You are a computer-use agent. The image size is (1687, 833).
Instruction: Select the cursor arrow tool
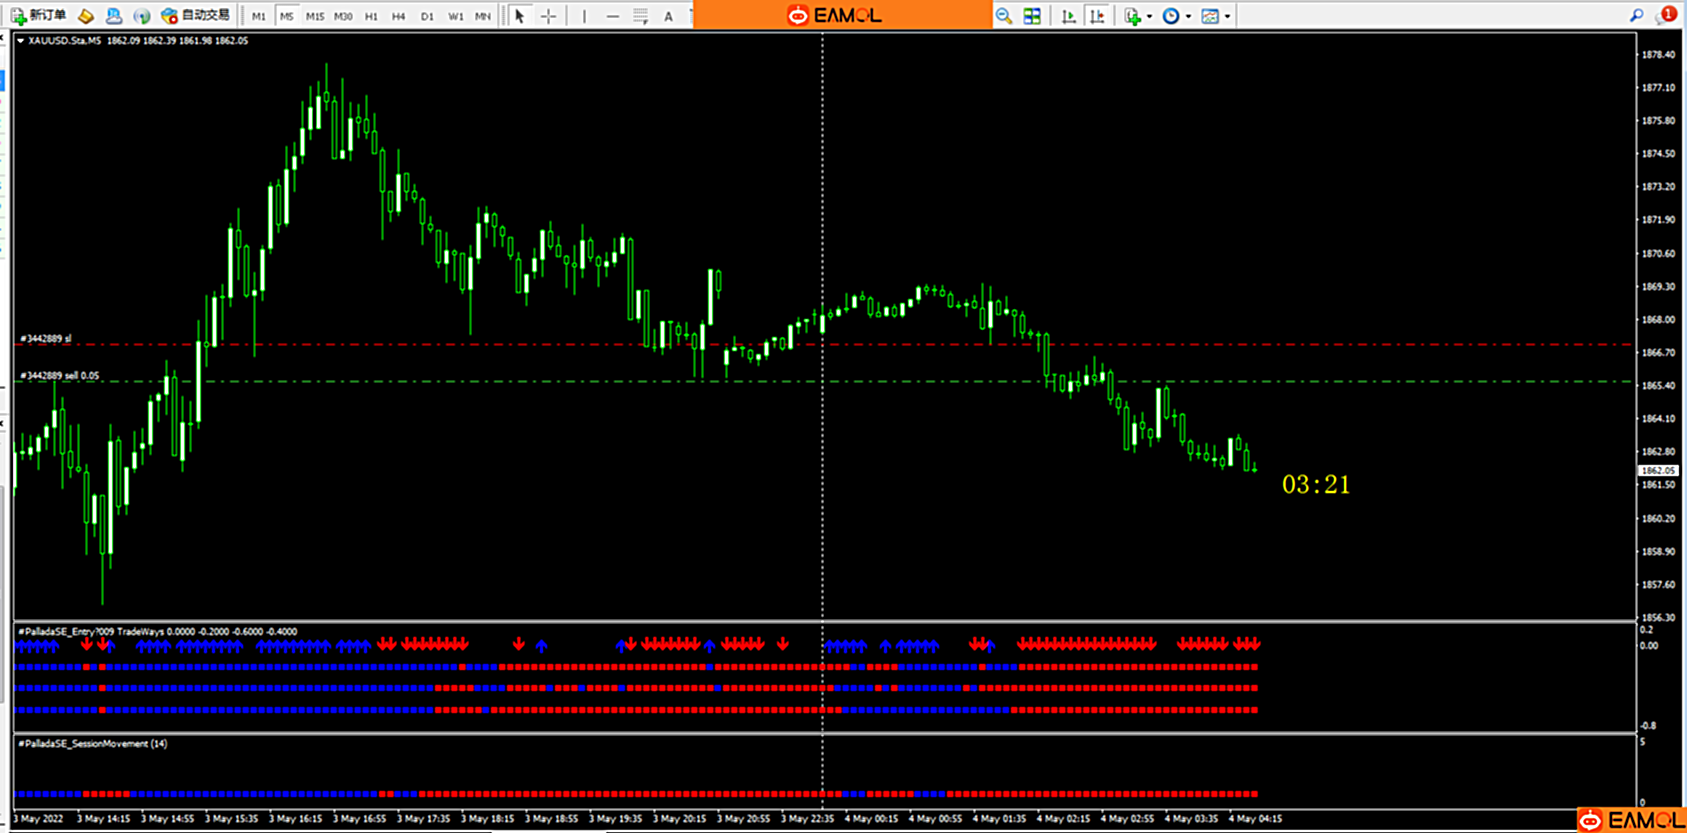(x=519, y=16)
